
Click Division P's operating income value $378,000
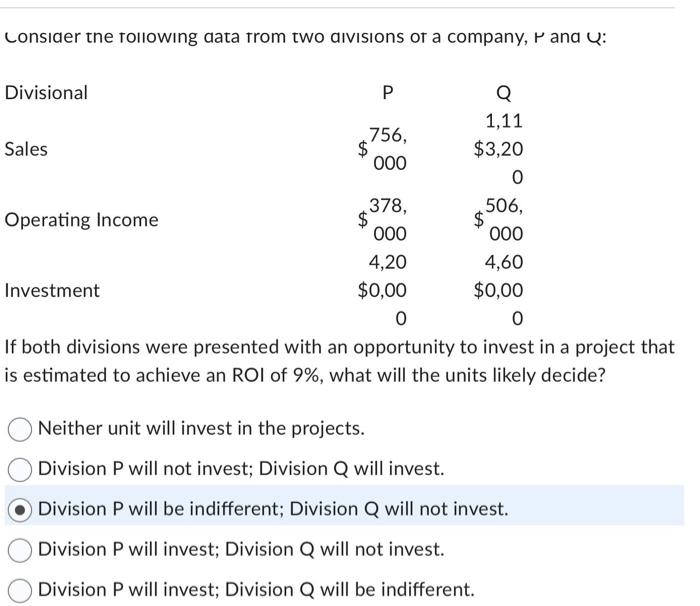coord(383,219)
